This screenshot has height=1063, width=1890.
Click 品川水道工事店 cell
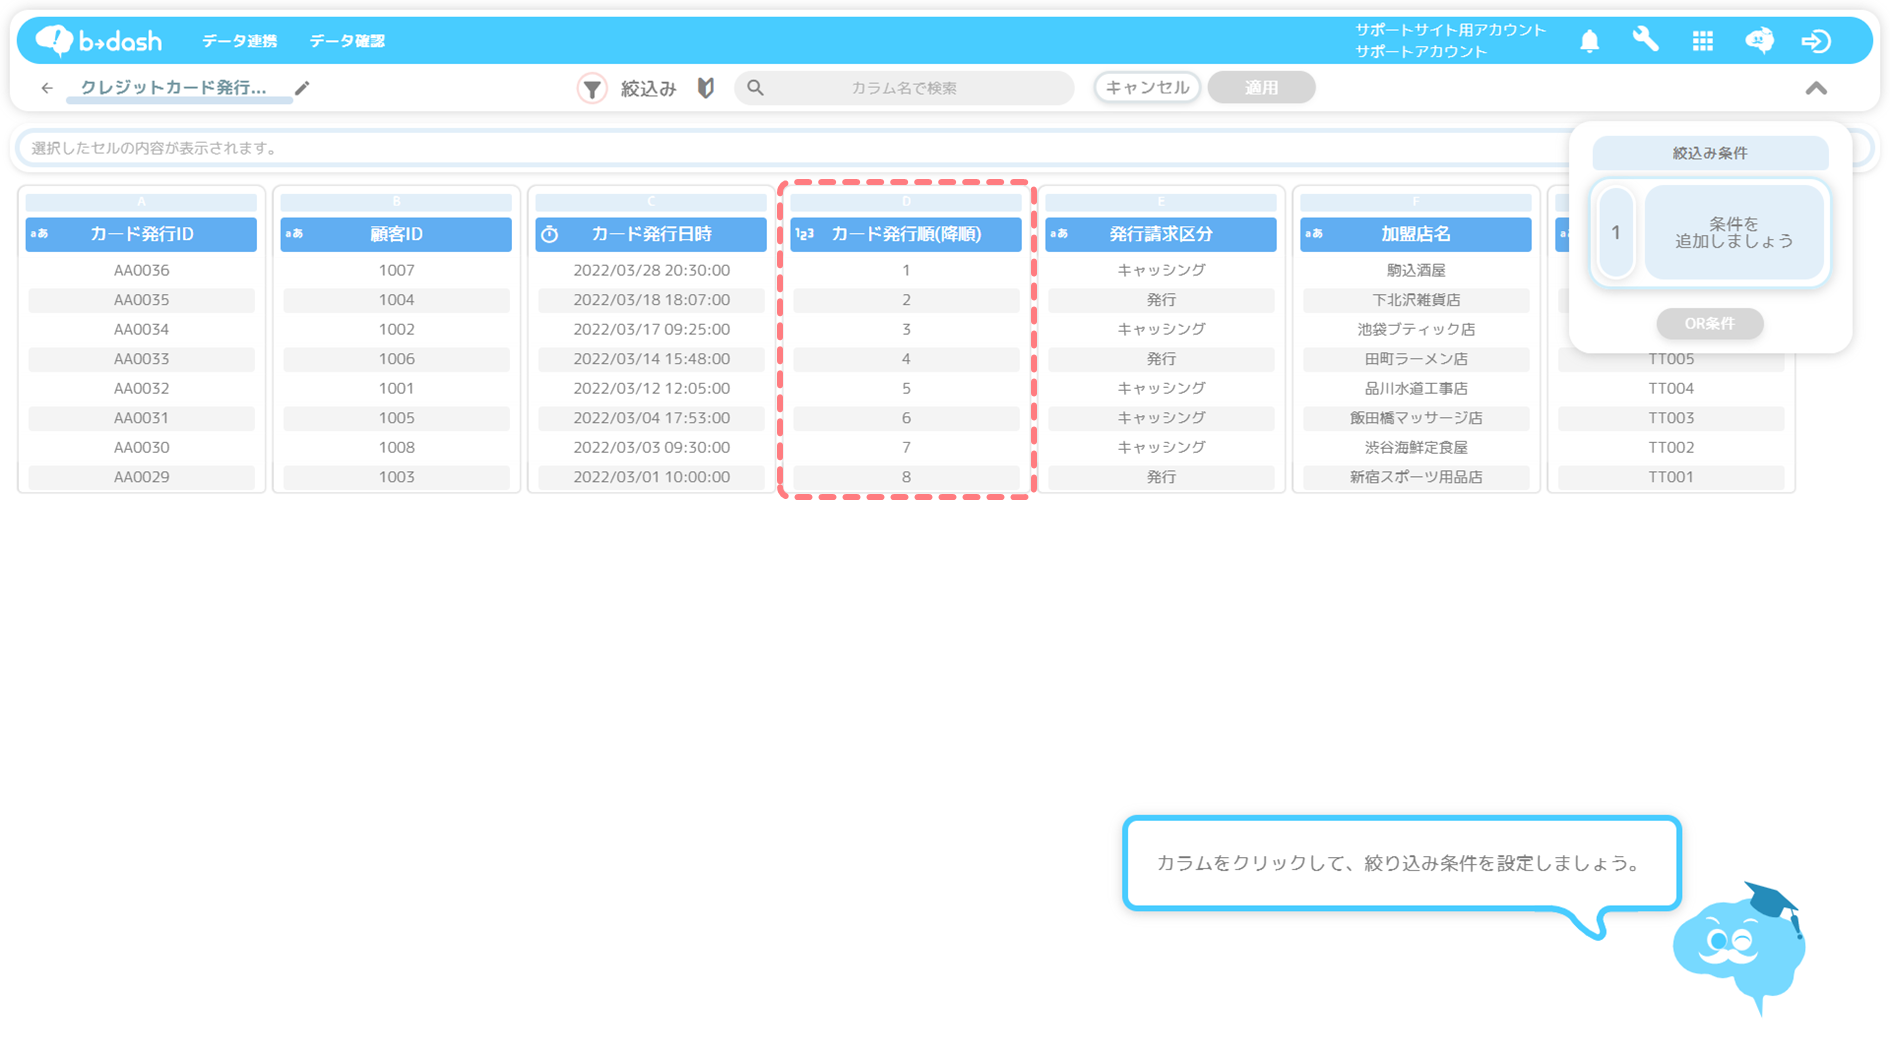(x=1416, y=388)
